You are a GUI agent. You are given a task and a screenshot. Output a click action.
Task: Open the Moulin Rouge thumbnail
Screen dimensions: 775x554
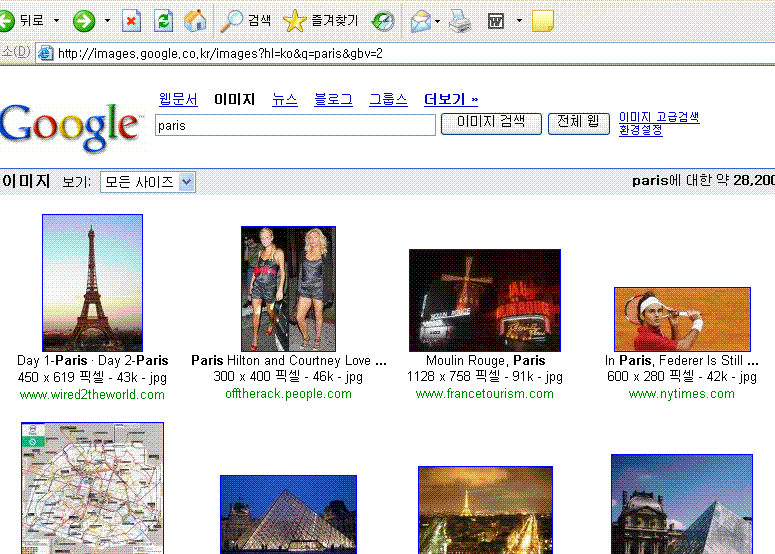coord(485,300)
